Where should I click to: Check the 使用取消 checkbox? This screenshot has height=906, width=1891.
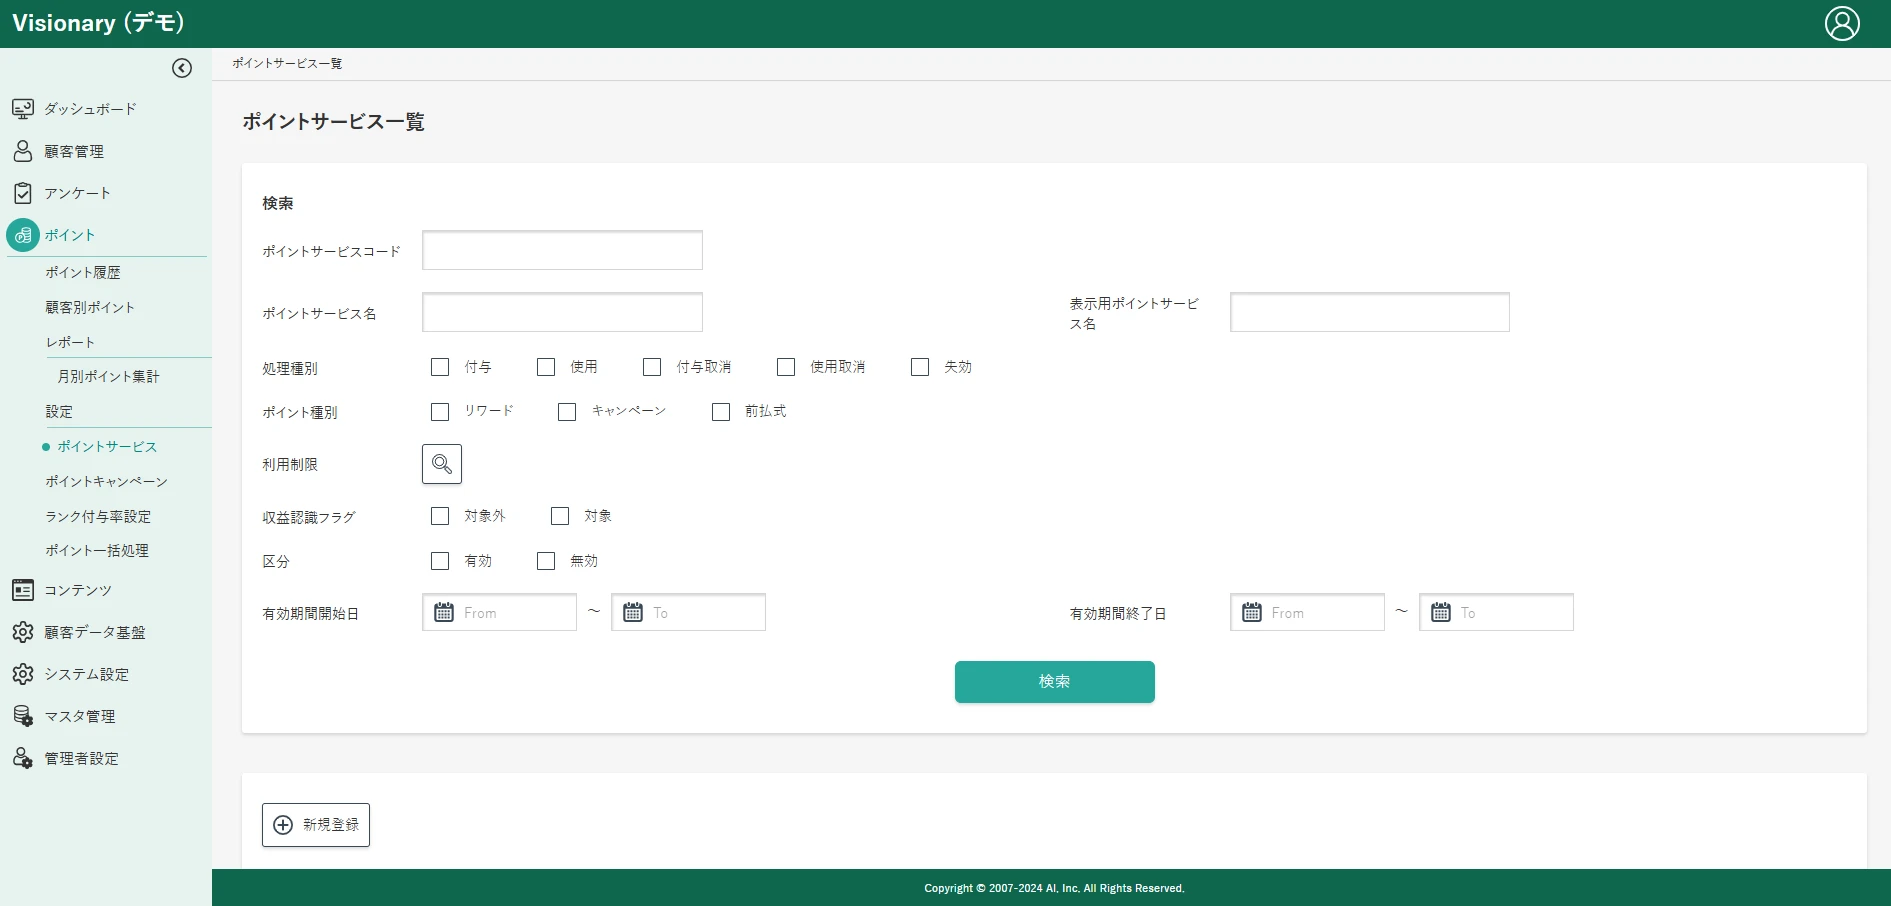[x=786, y=367]
